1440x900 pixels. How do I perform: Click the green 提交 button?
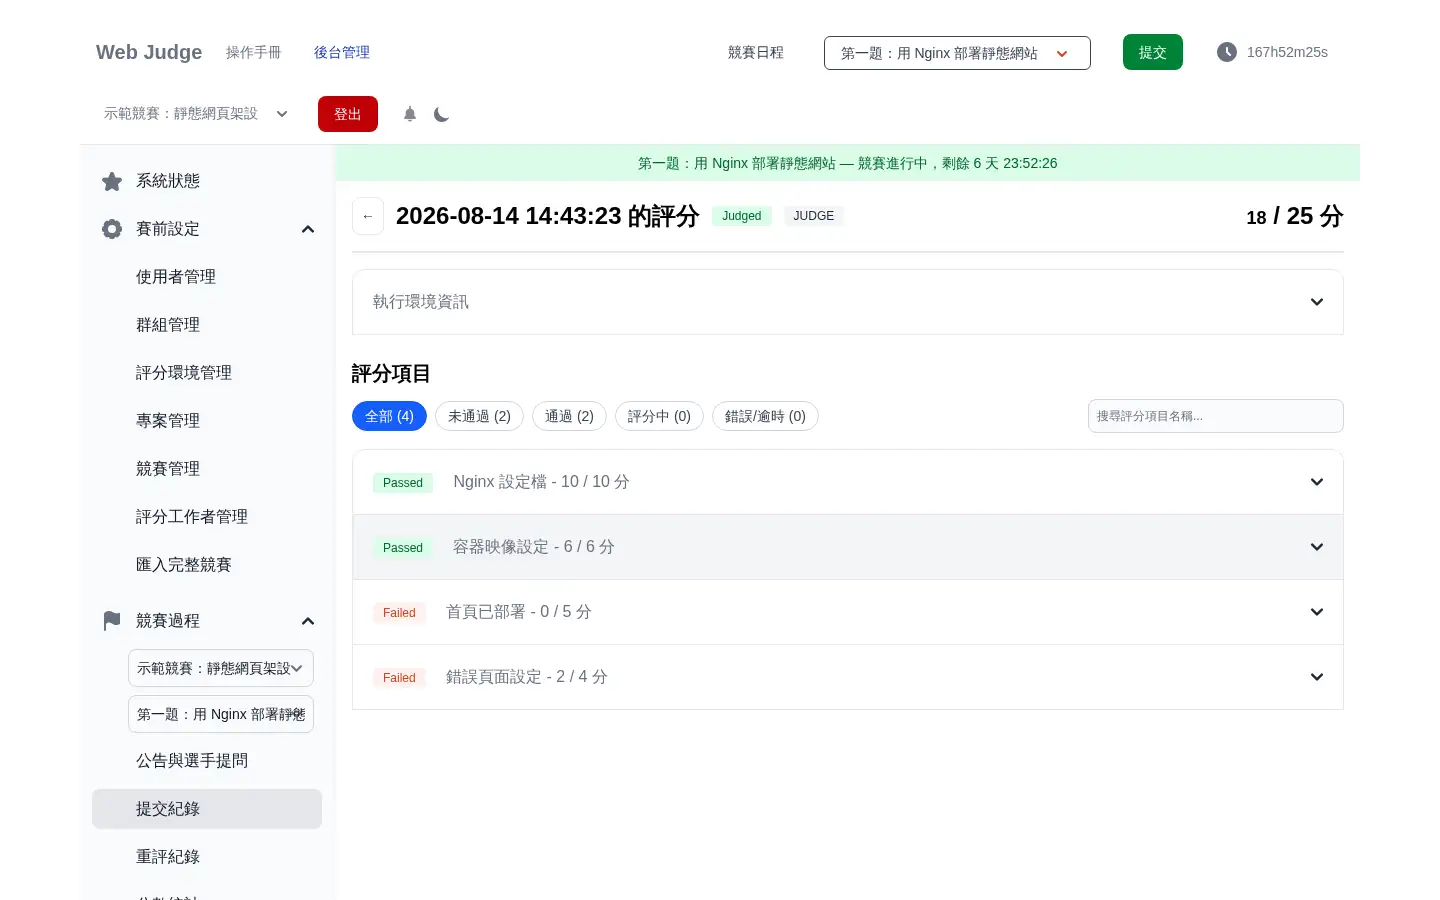pos(1153,52)
